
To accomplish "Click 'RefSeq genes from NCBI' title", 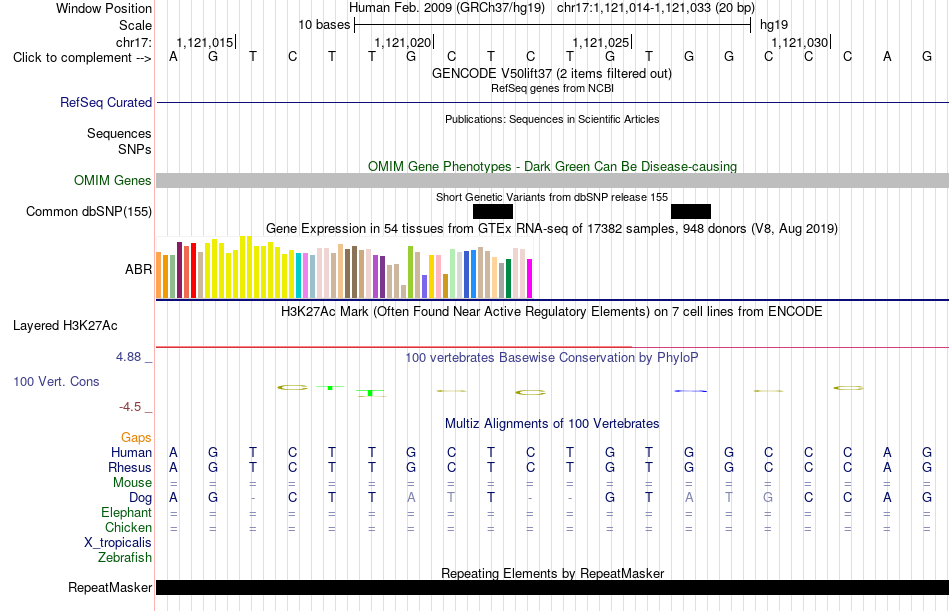I will (x=553, y=88).
